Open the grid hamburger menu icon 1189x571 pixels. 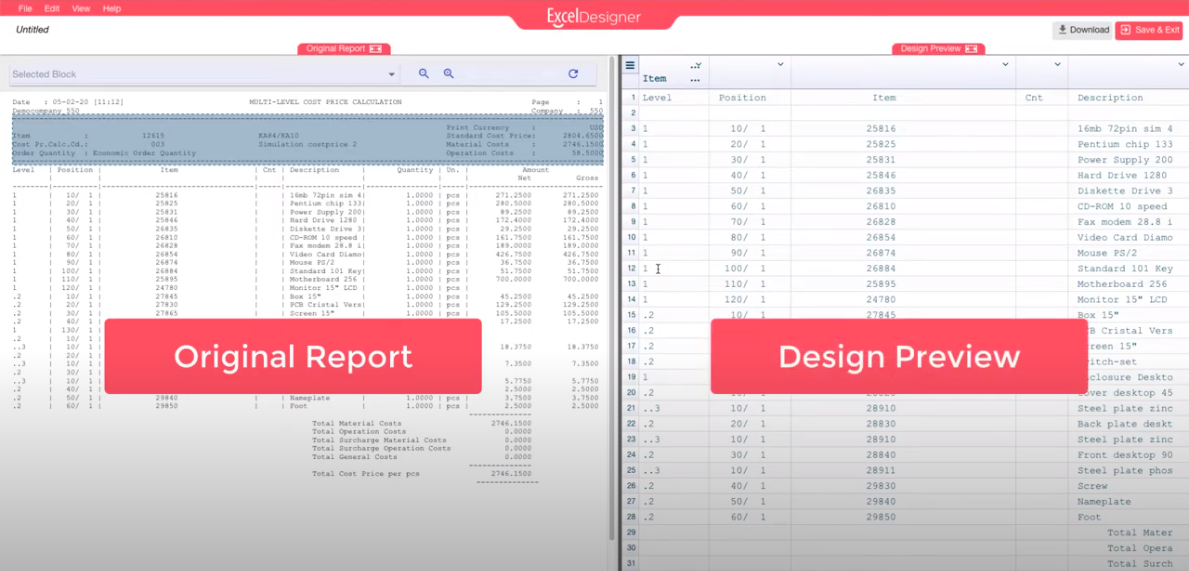[629, 65]
